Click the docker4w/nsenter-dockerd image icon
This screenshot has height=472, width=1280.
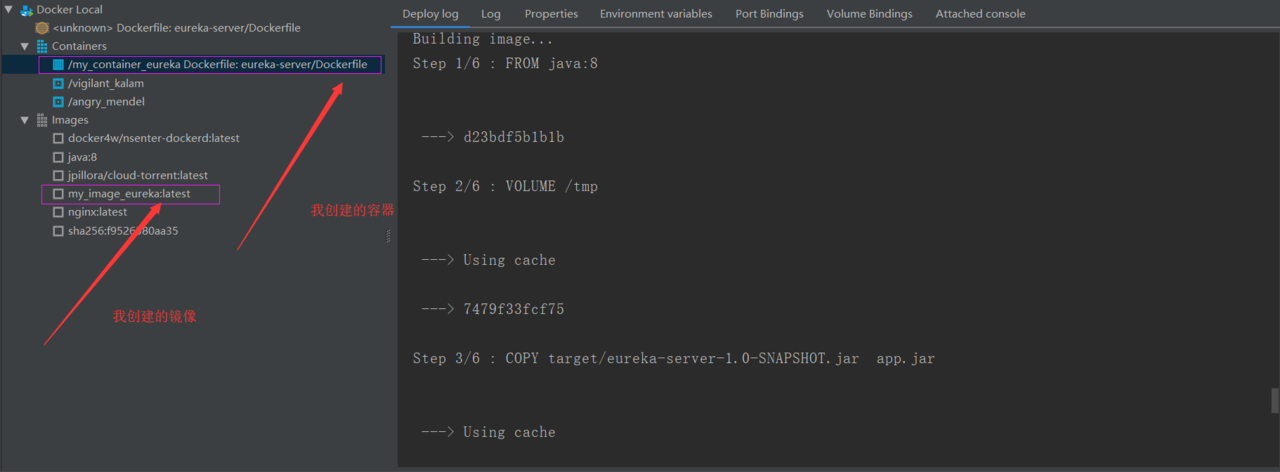(x=58, y=138)
